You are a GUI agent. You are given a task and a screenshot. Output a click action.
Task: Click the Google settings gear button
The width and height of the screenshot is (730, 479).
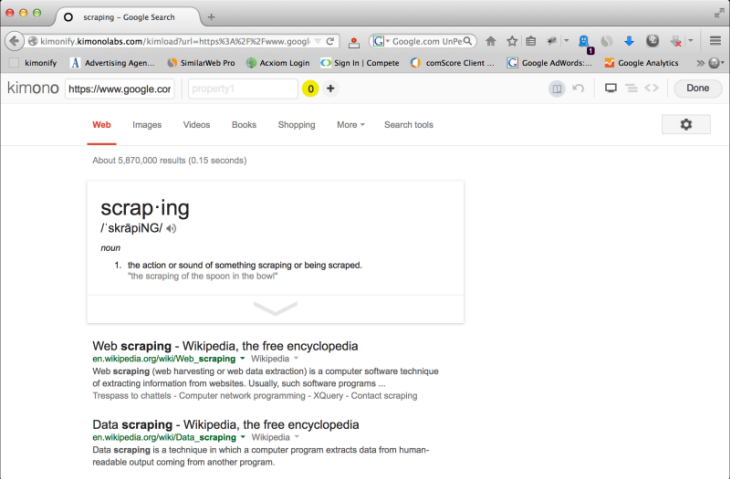[x=686, y=125]
